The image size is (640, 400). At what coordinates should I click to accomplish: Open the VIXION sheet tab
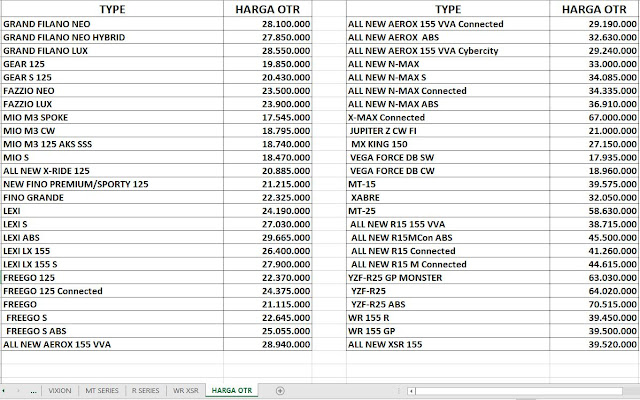60,391
